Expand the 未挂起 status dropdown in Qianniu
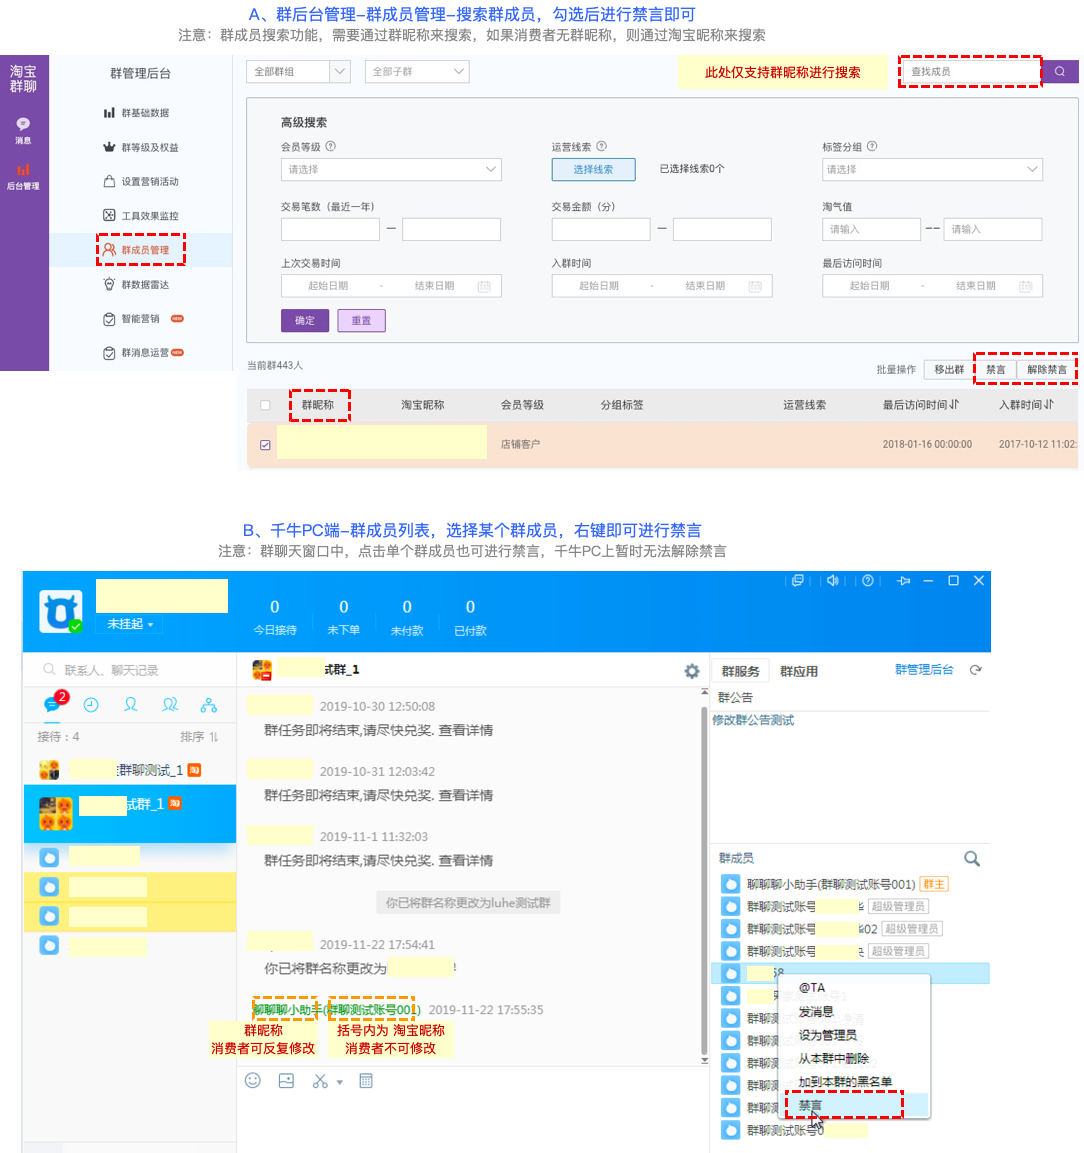Viewport: 1084px width, 1153px height. pyautogui.click(x=130, y=624)
